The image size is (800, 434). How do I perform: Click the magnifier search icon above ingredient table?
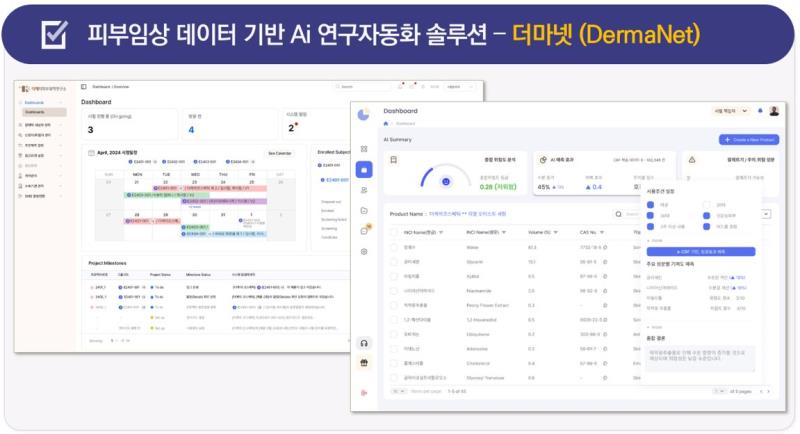point(618,214)
